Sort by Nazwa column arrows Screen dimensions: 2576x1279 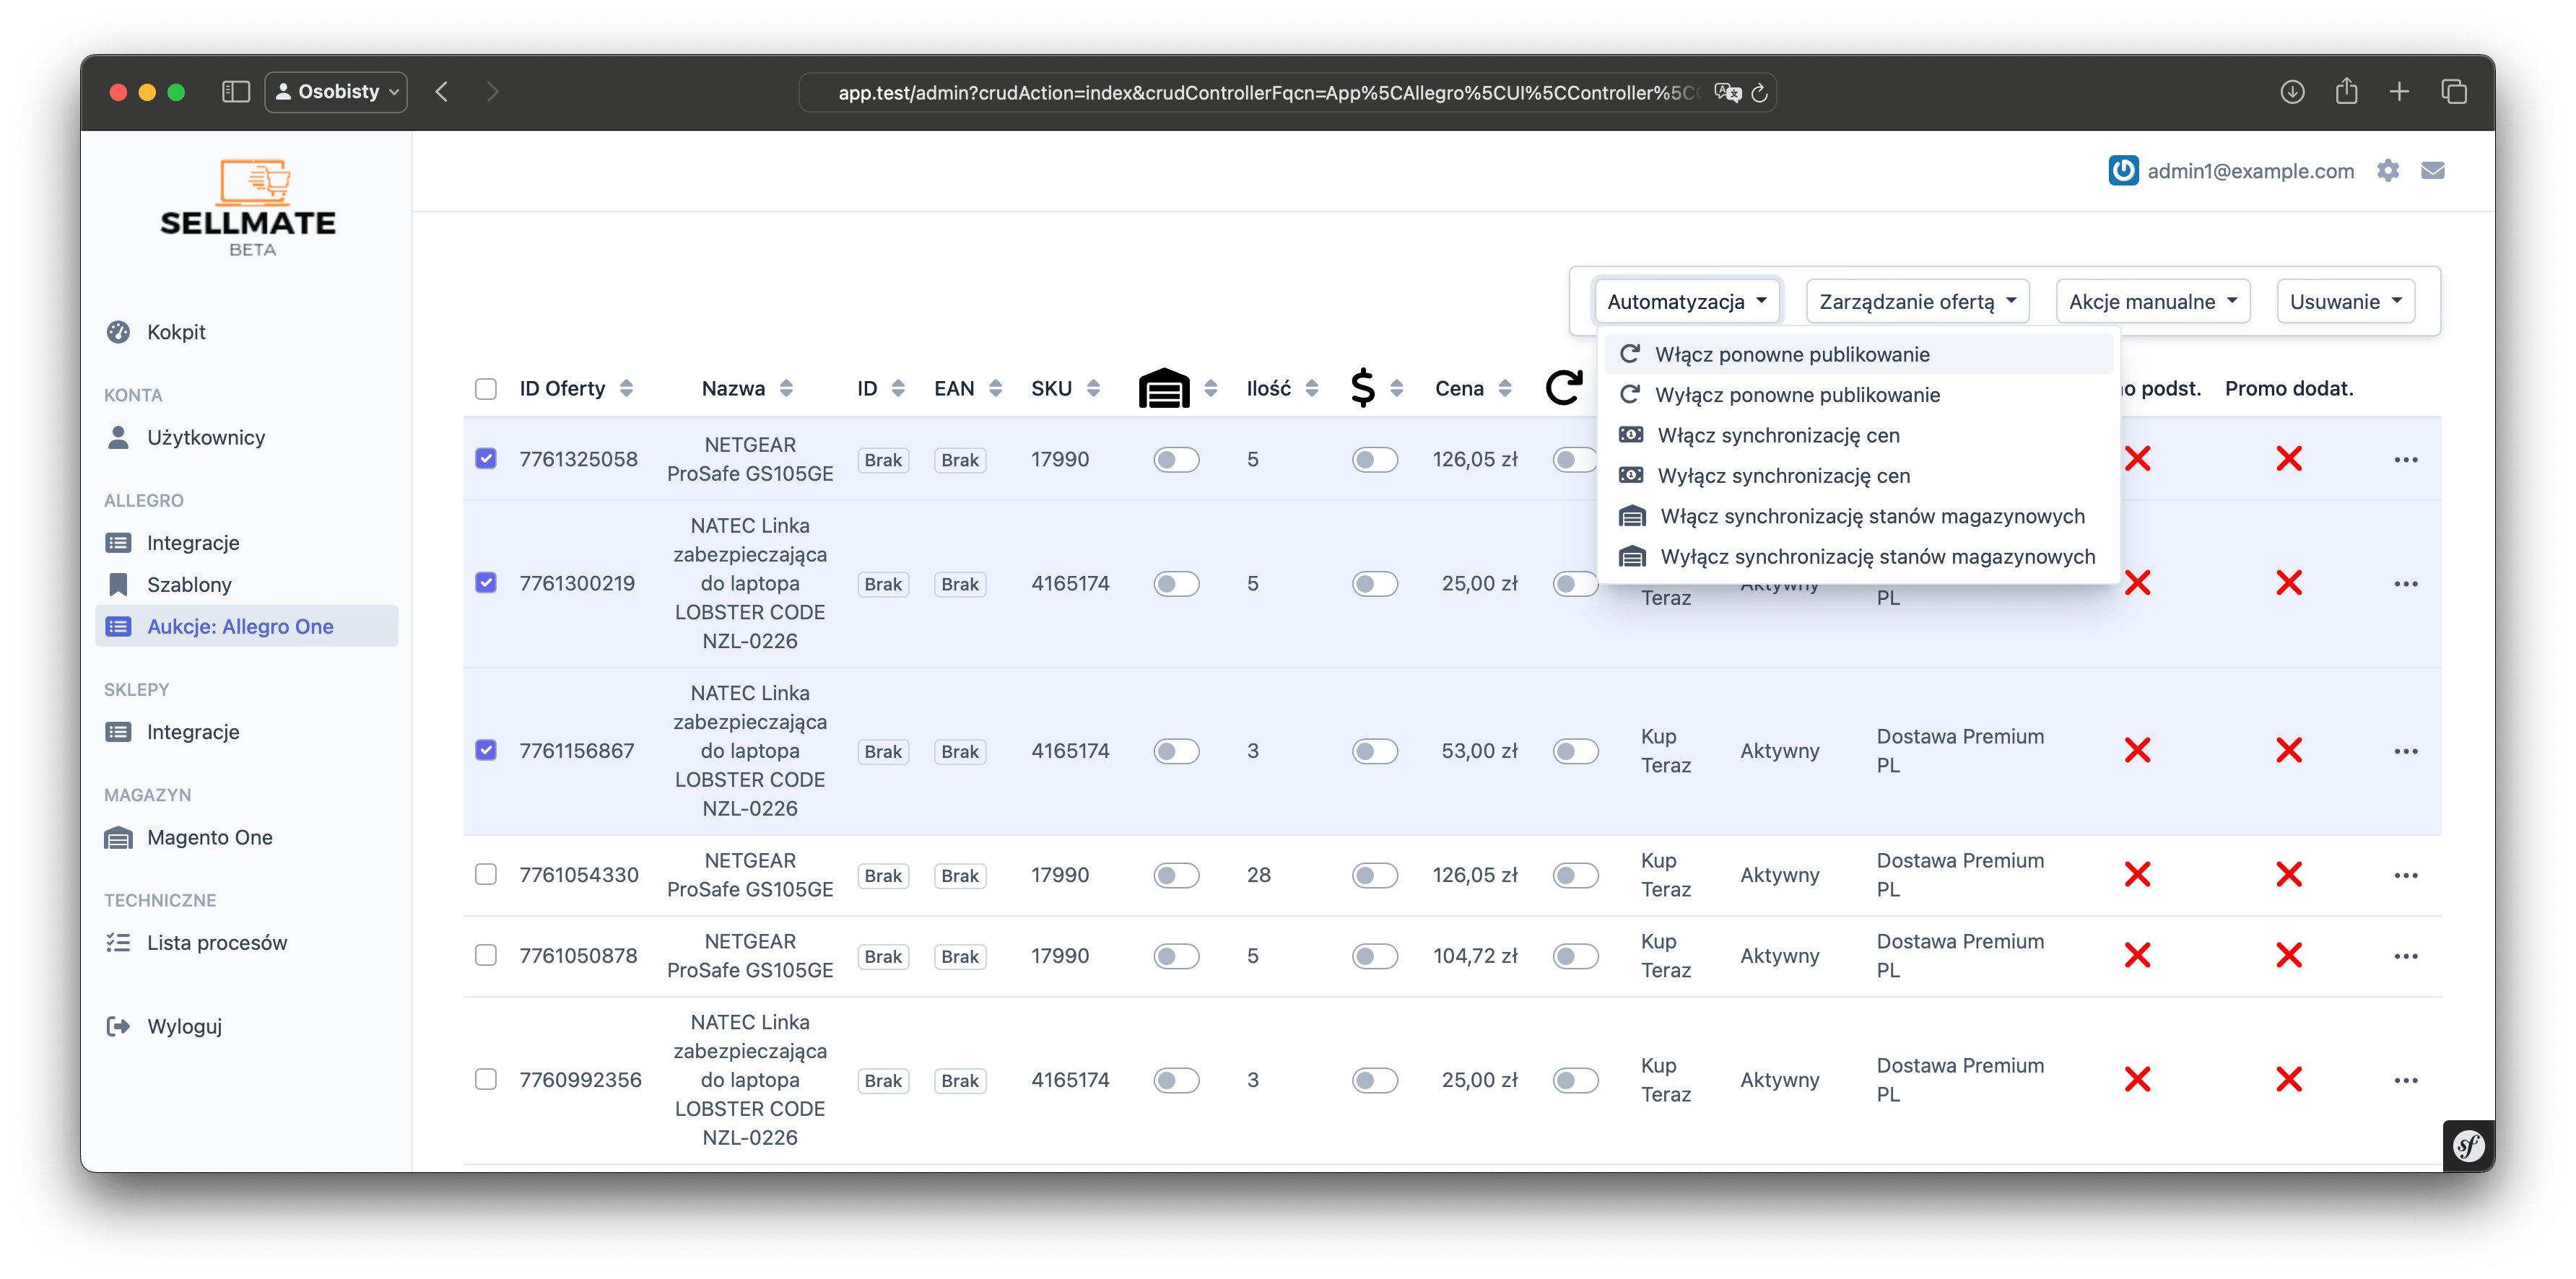coord(786,388)
